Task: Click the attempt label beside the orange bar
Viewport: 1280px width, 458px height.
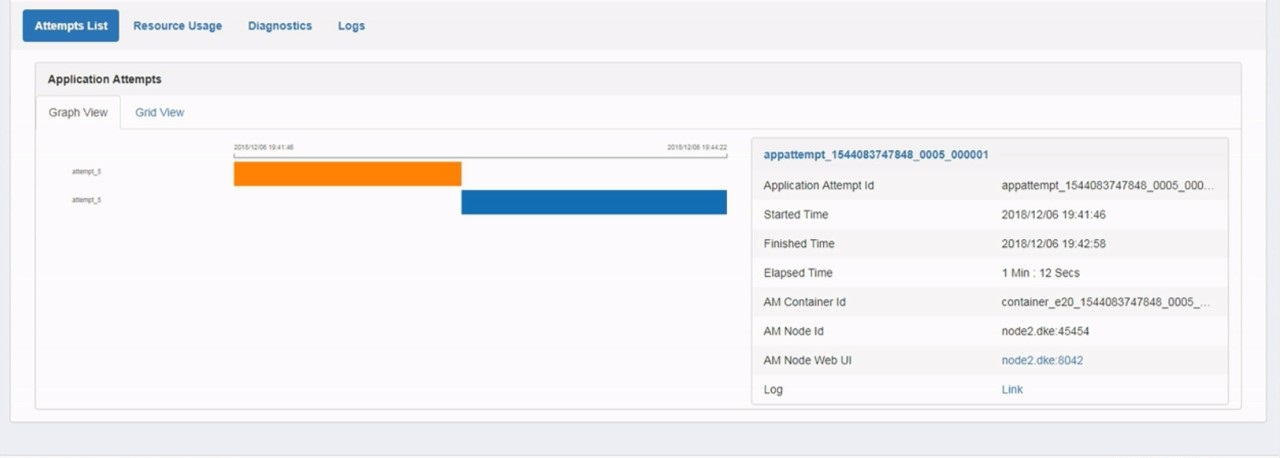Action: pos(86,172)
